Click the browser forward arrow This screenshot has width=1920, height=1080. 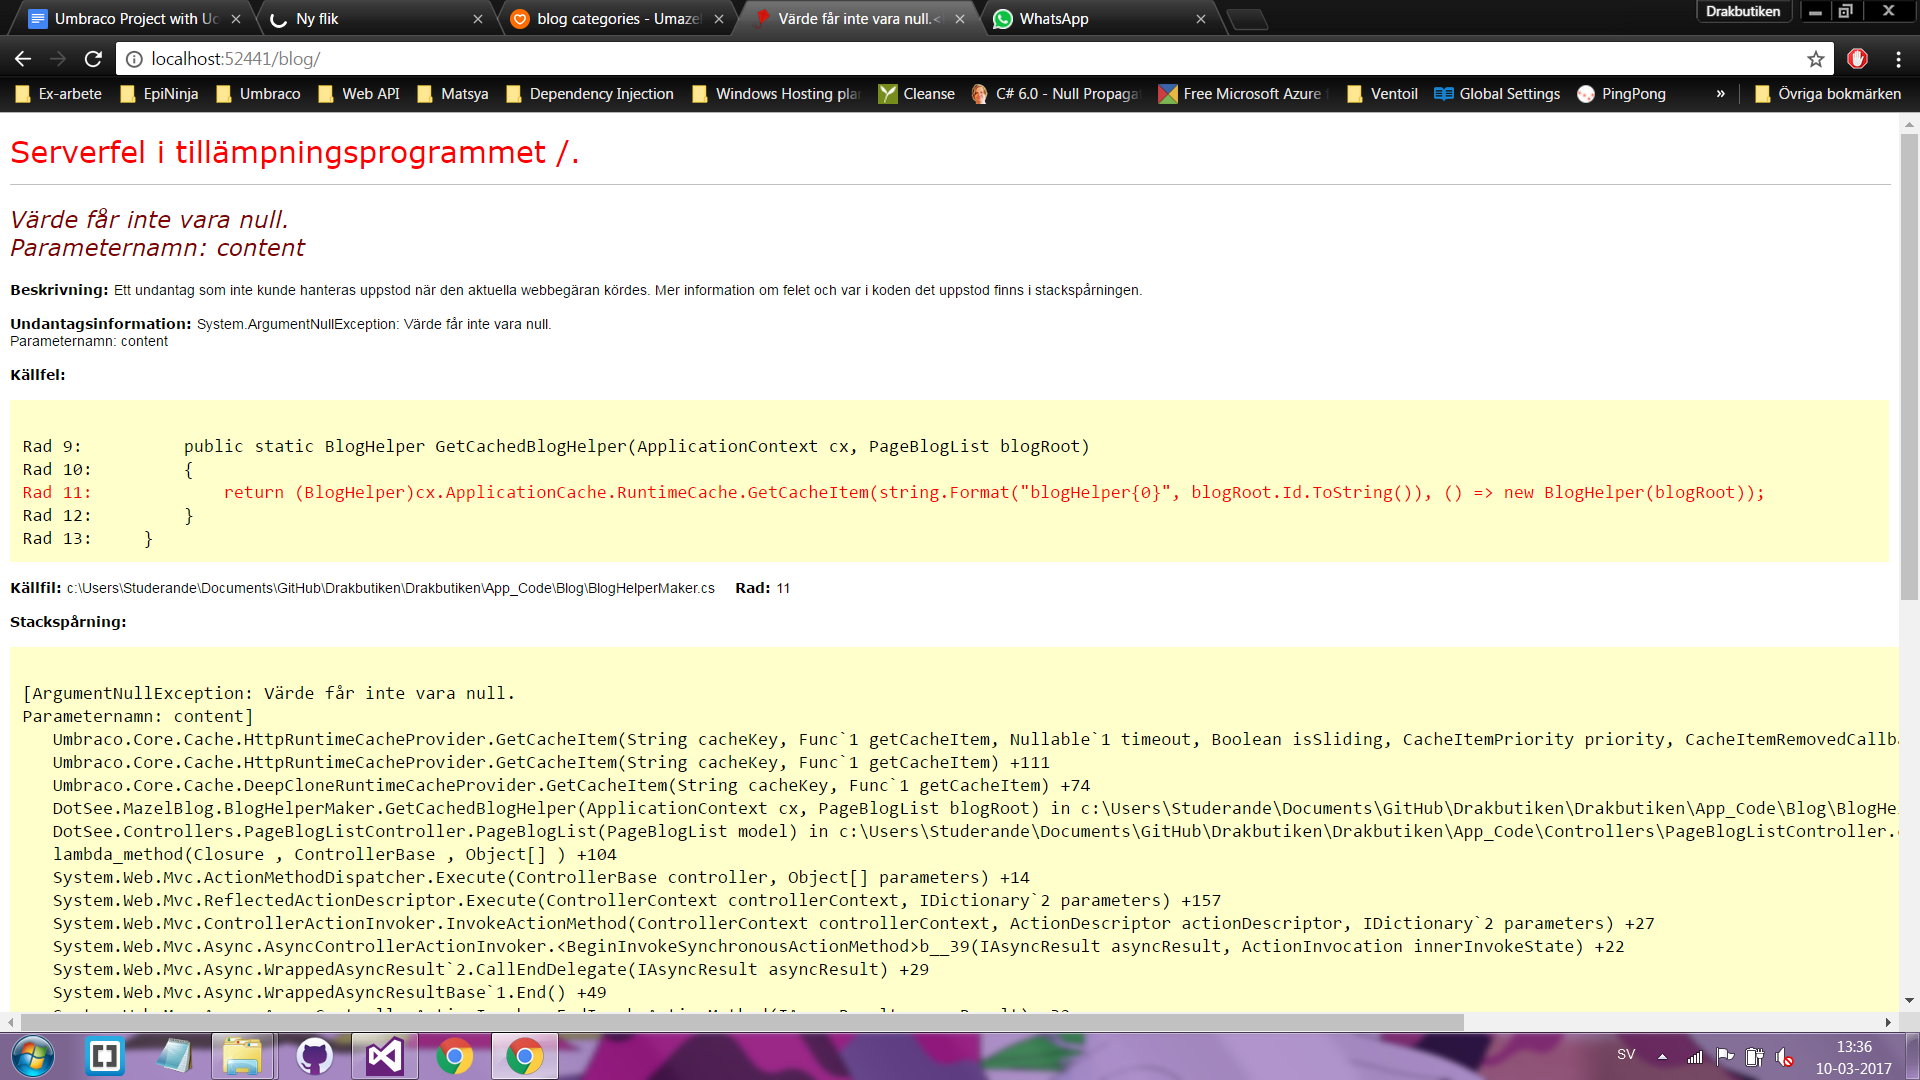58,59
